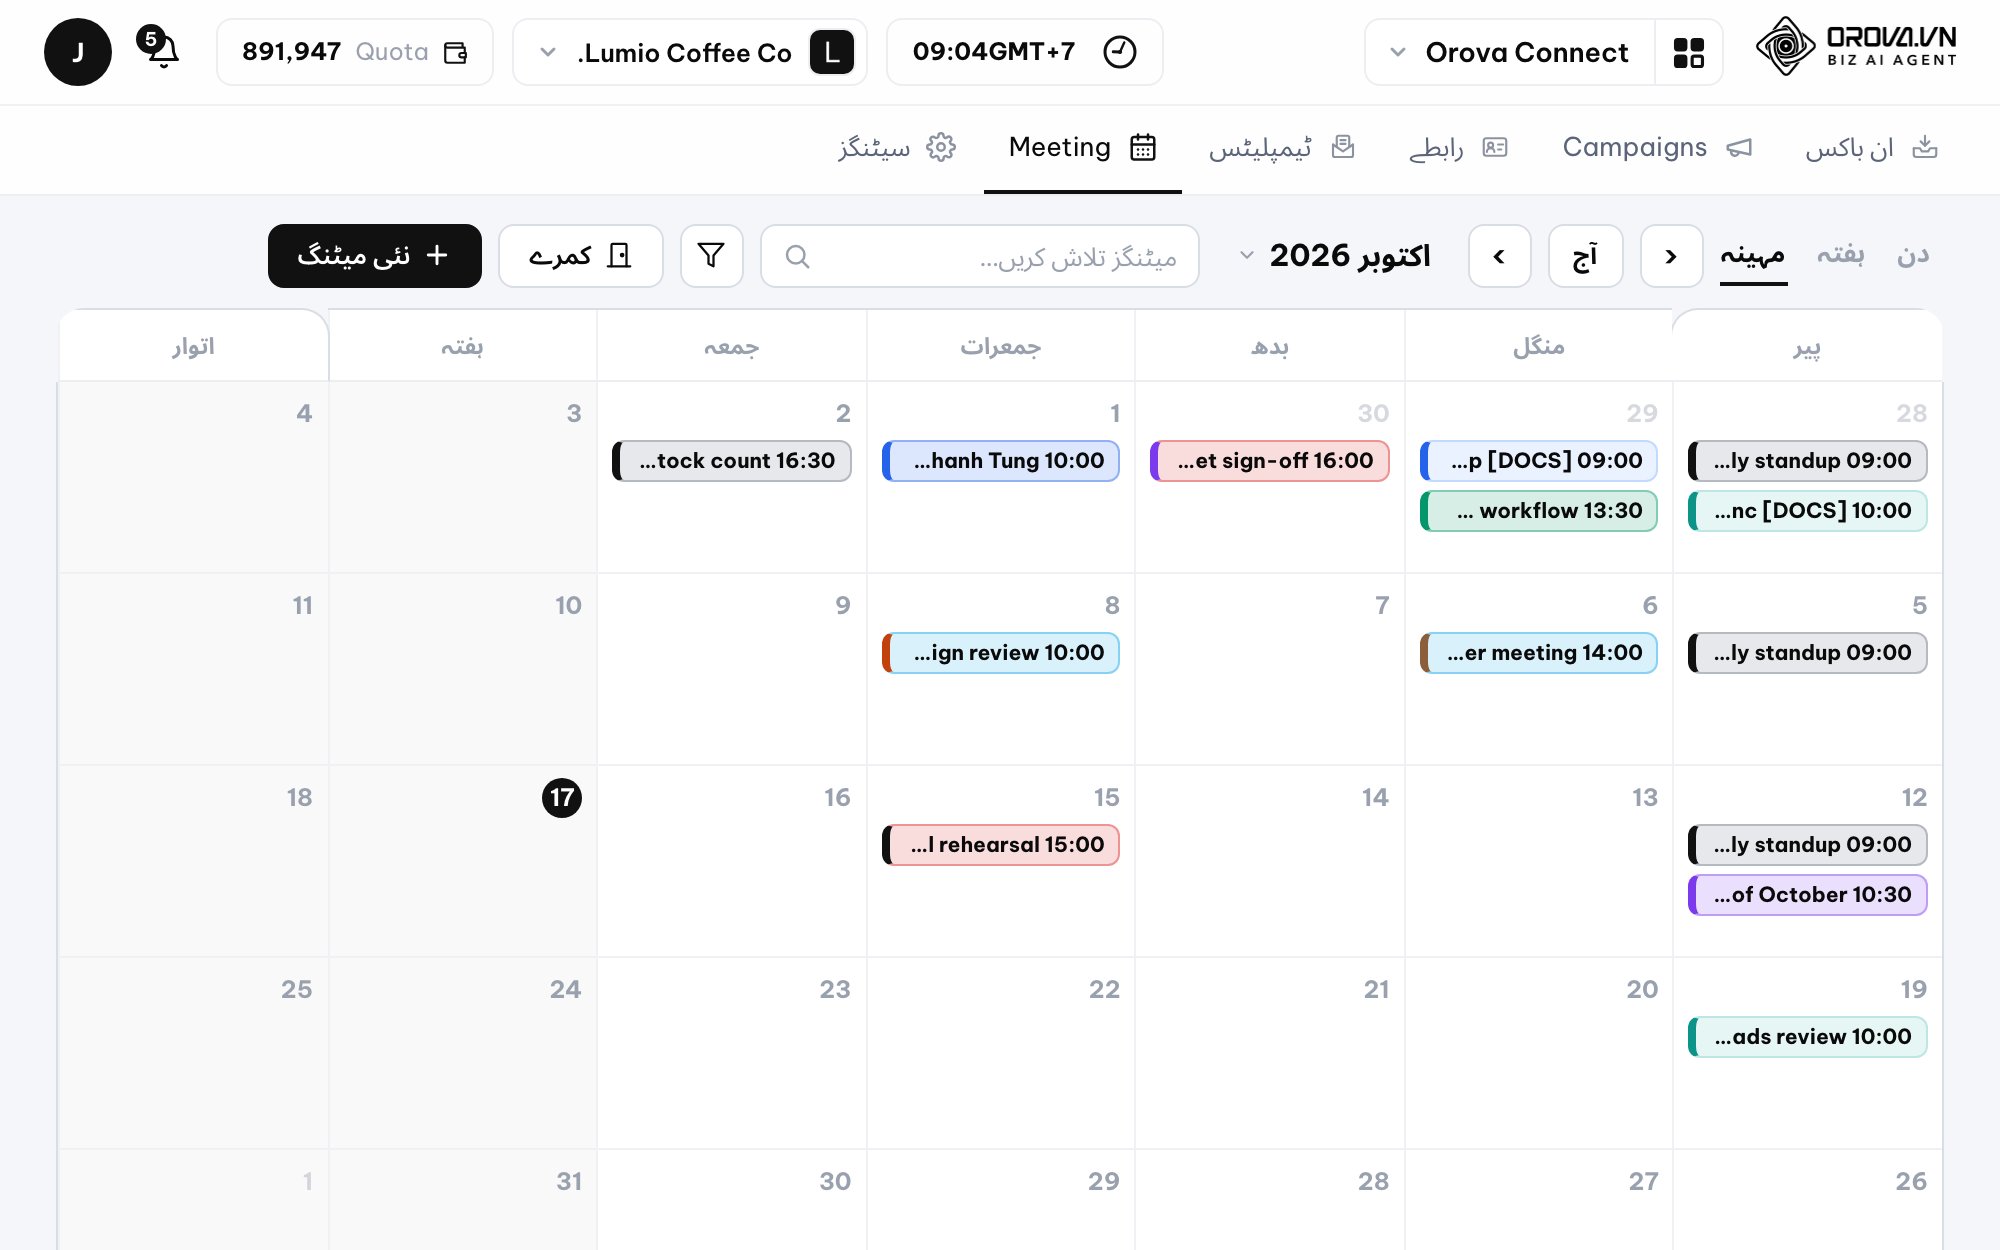Open the sign-off 16:00 event
The height and width of the screenshot is (1250, 2000).
click(1270, 461)
